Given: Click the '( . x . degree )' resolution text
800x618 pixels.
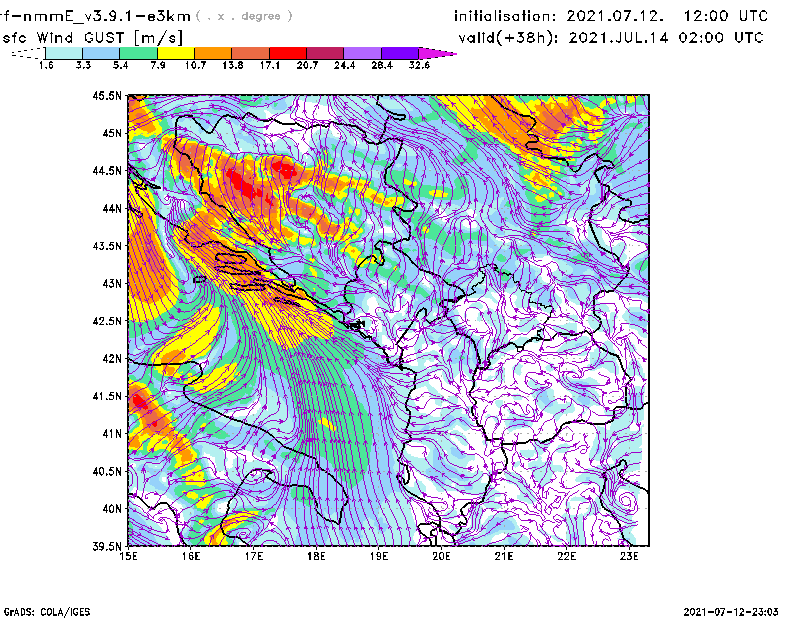Looking at the screenshot, I should (x=244, y=16).
